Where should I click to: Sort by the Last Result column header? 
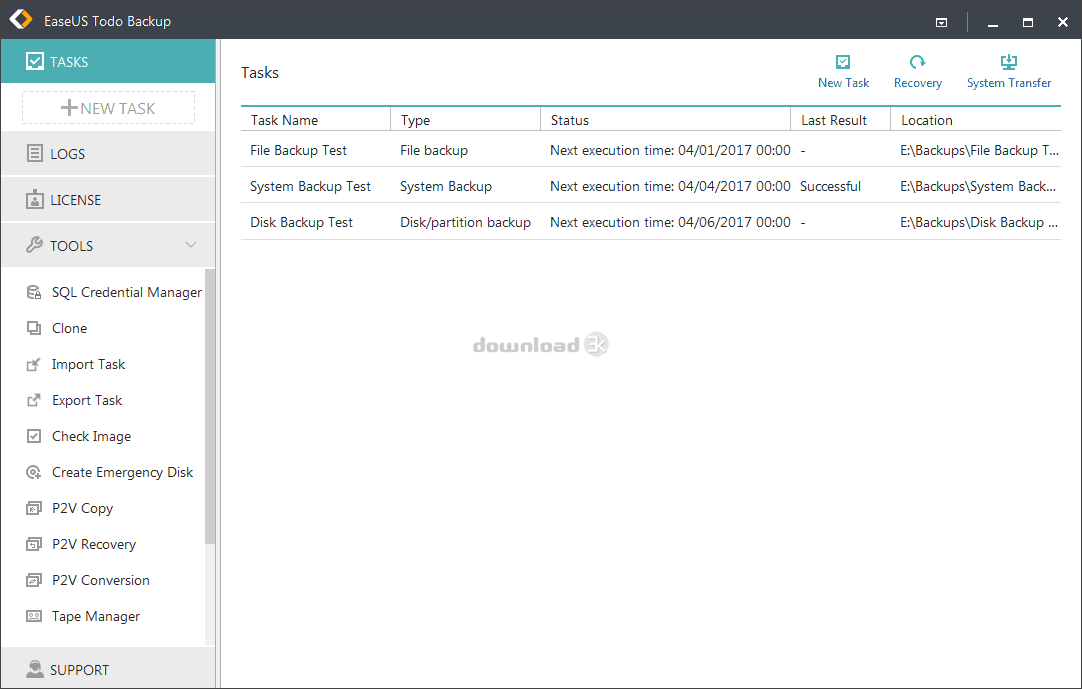[x=840, y=119]
